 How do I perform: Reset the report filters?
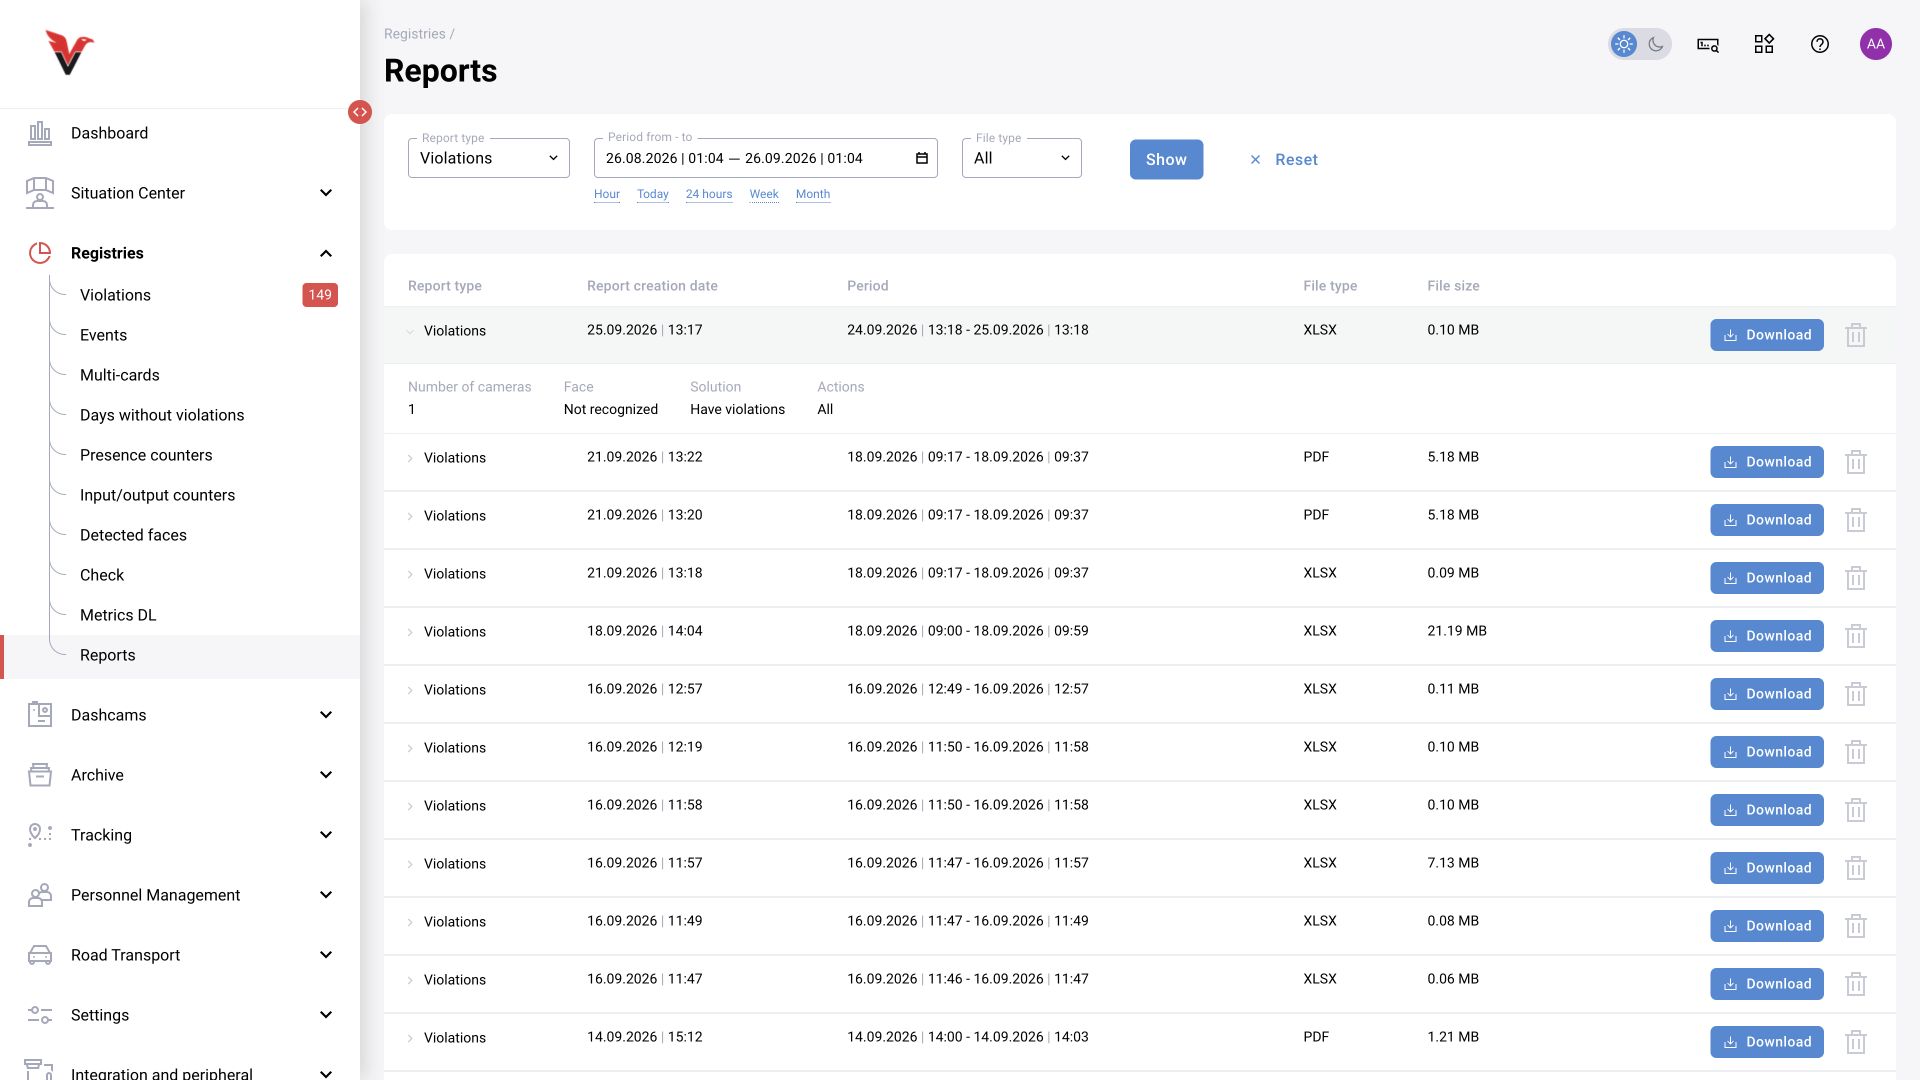[x=1284, y=159]
